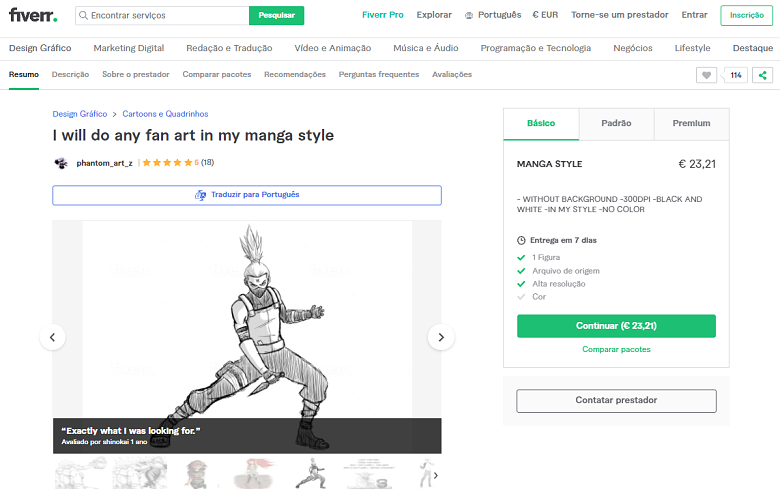Click the translate icon beside Traduzir
Screen dimensions: 780x498
(x=200, y=195)
